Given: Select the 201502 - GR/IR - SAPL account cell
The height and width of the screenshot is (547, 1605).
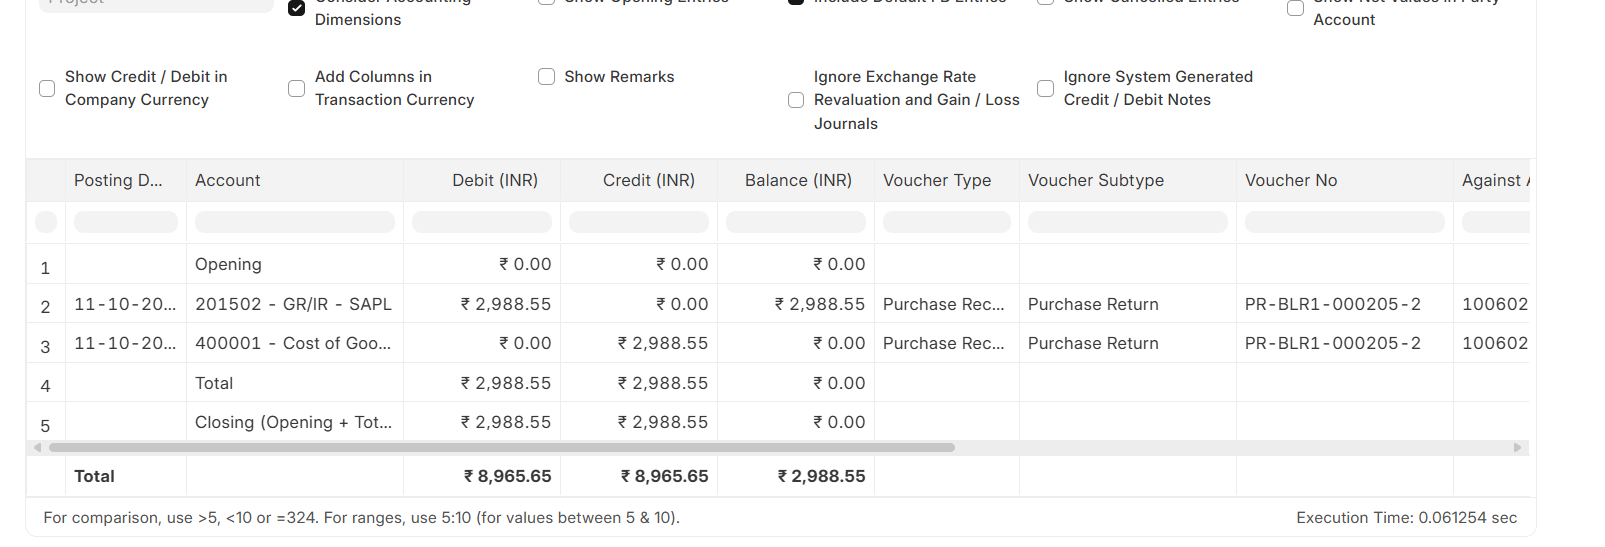Looking at the screenshot, I should [x=293, y=304].
